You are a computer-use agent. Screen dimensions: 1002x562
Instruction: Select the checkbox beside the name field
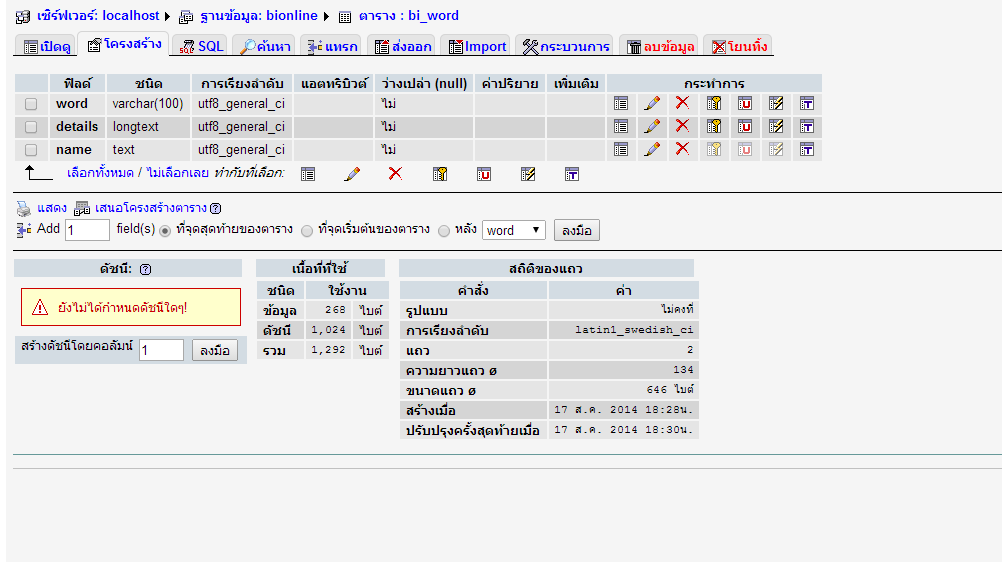(31, 150)
